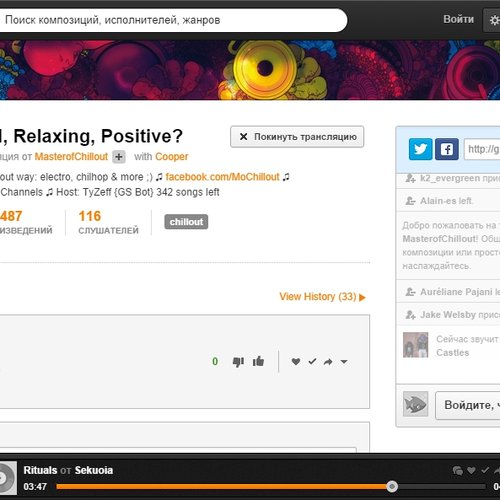Open MasterofChillout profile link
This screenshot has height=500, width=500.
click(71, 156)
